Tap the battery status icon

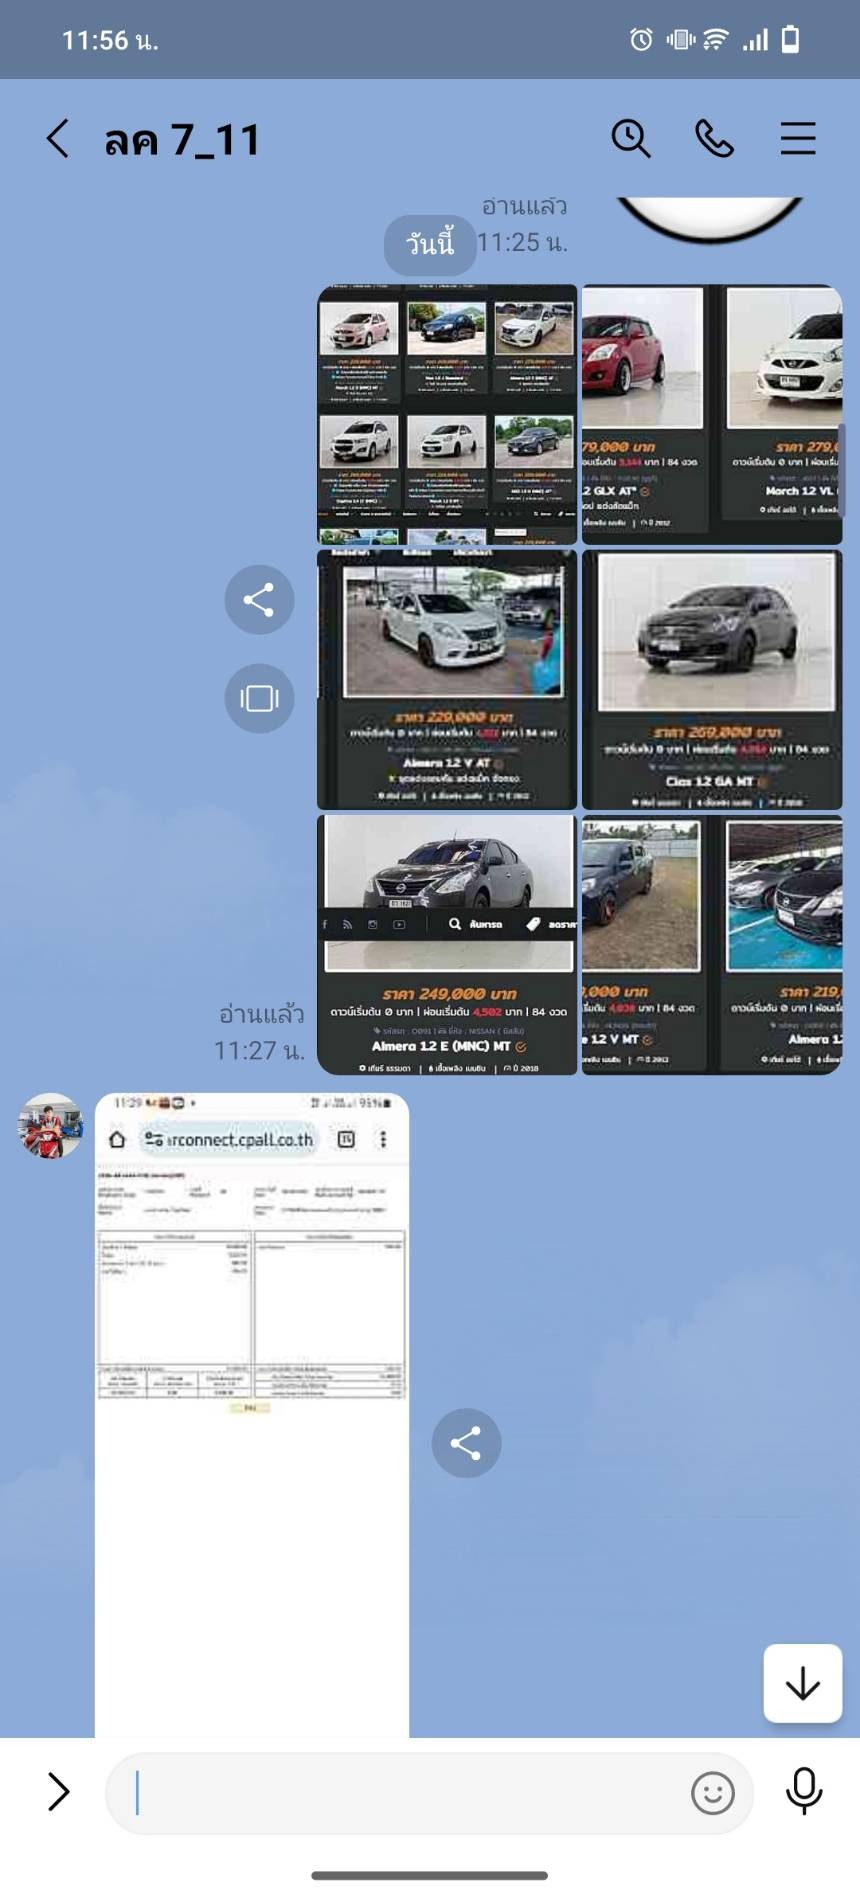790,40
